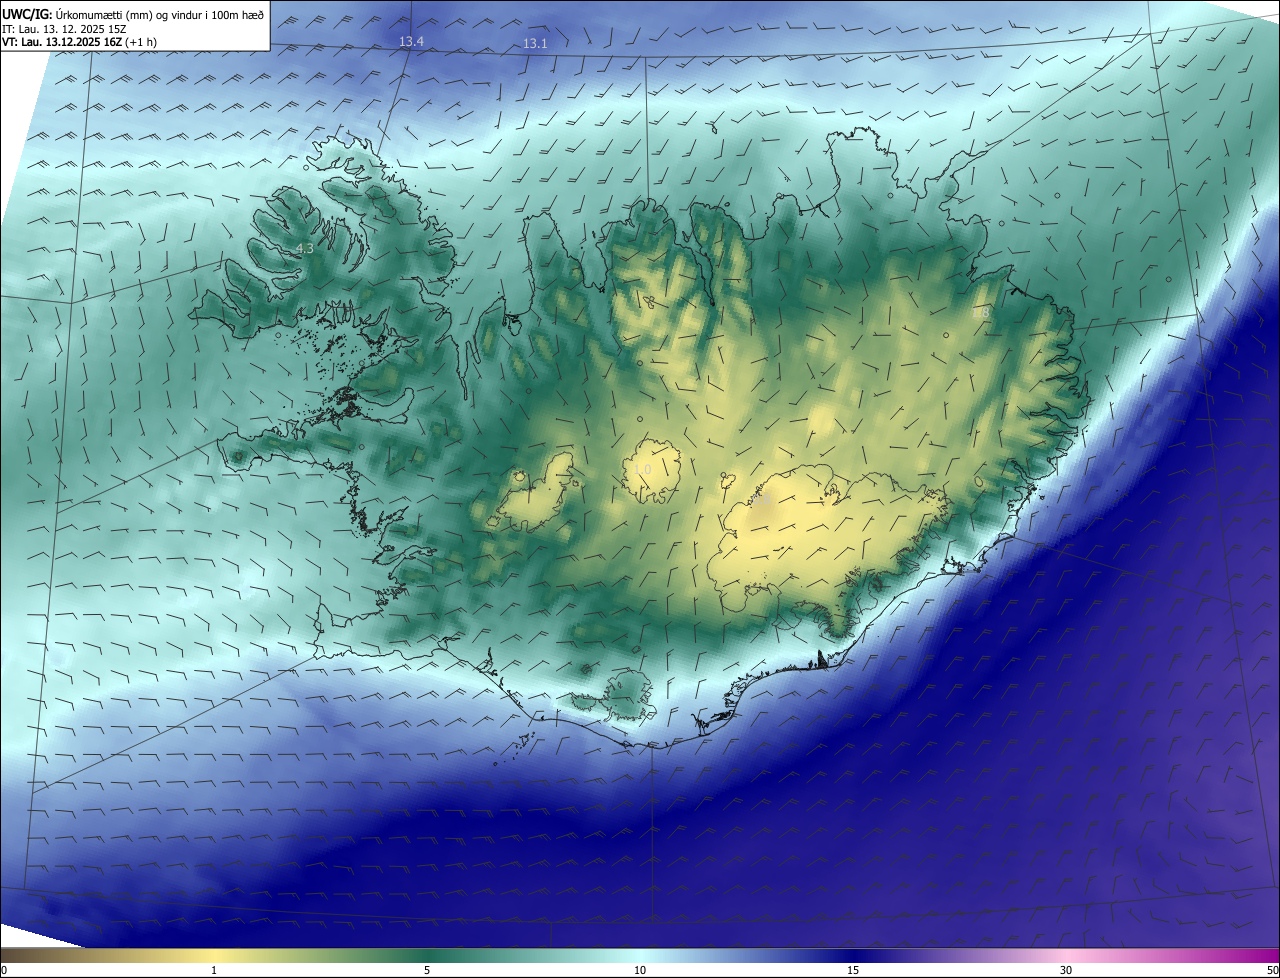The height and width of the screenshot is (978, 1280).
Task: Click the 'UWC/IG:' title label
Action: tap(27, 14)
